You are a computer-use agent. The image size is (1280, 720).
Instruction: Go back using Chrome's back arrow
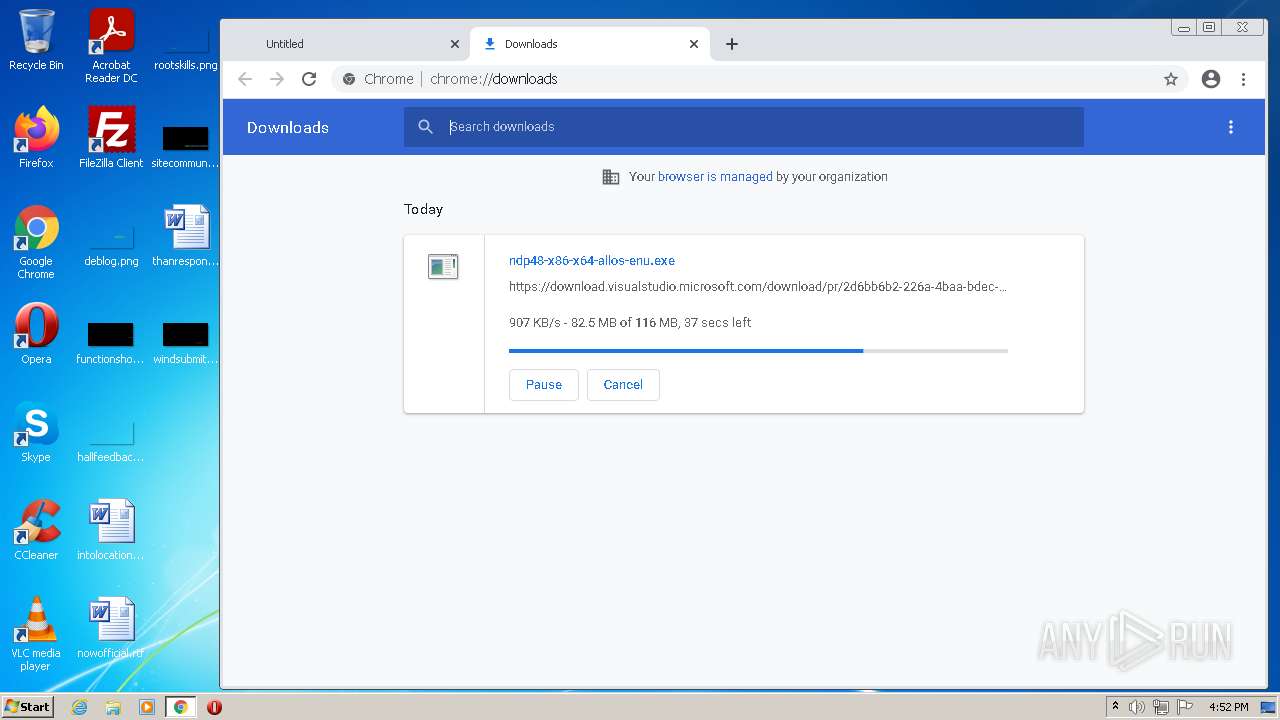pyautogui.click(x=245, y=79)
